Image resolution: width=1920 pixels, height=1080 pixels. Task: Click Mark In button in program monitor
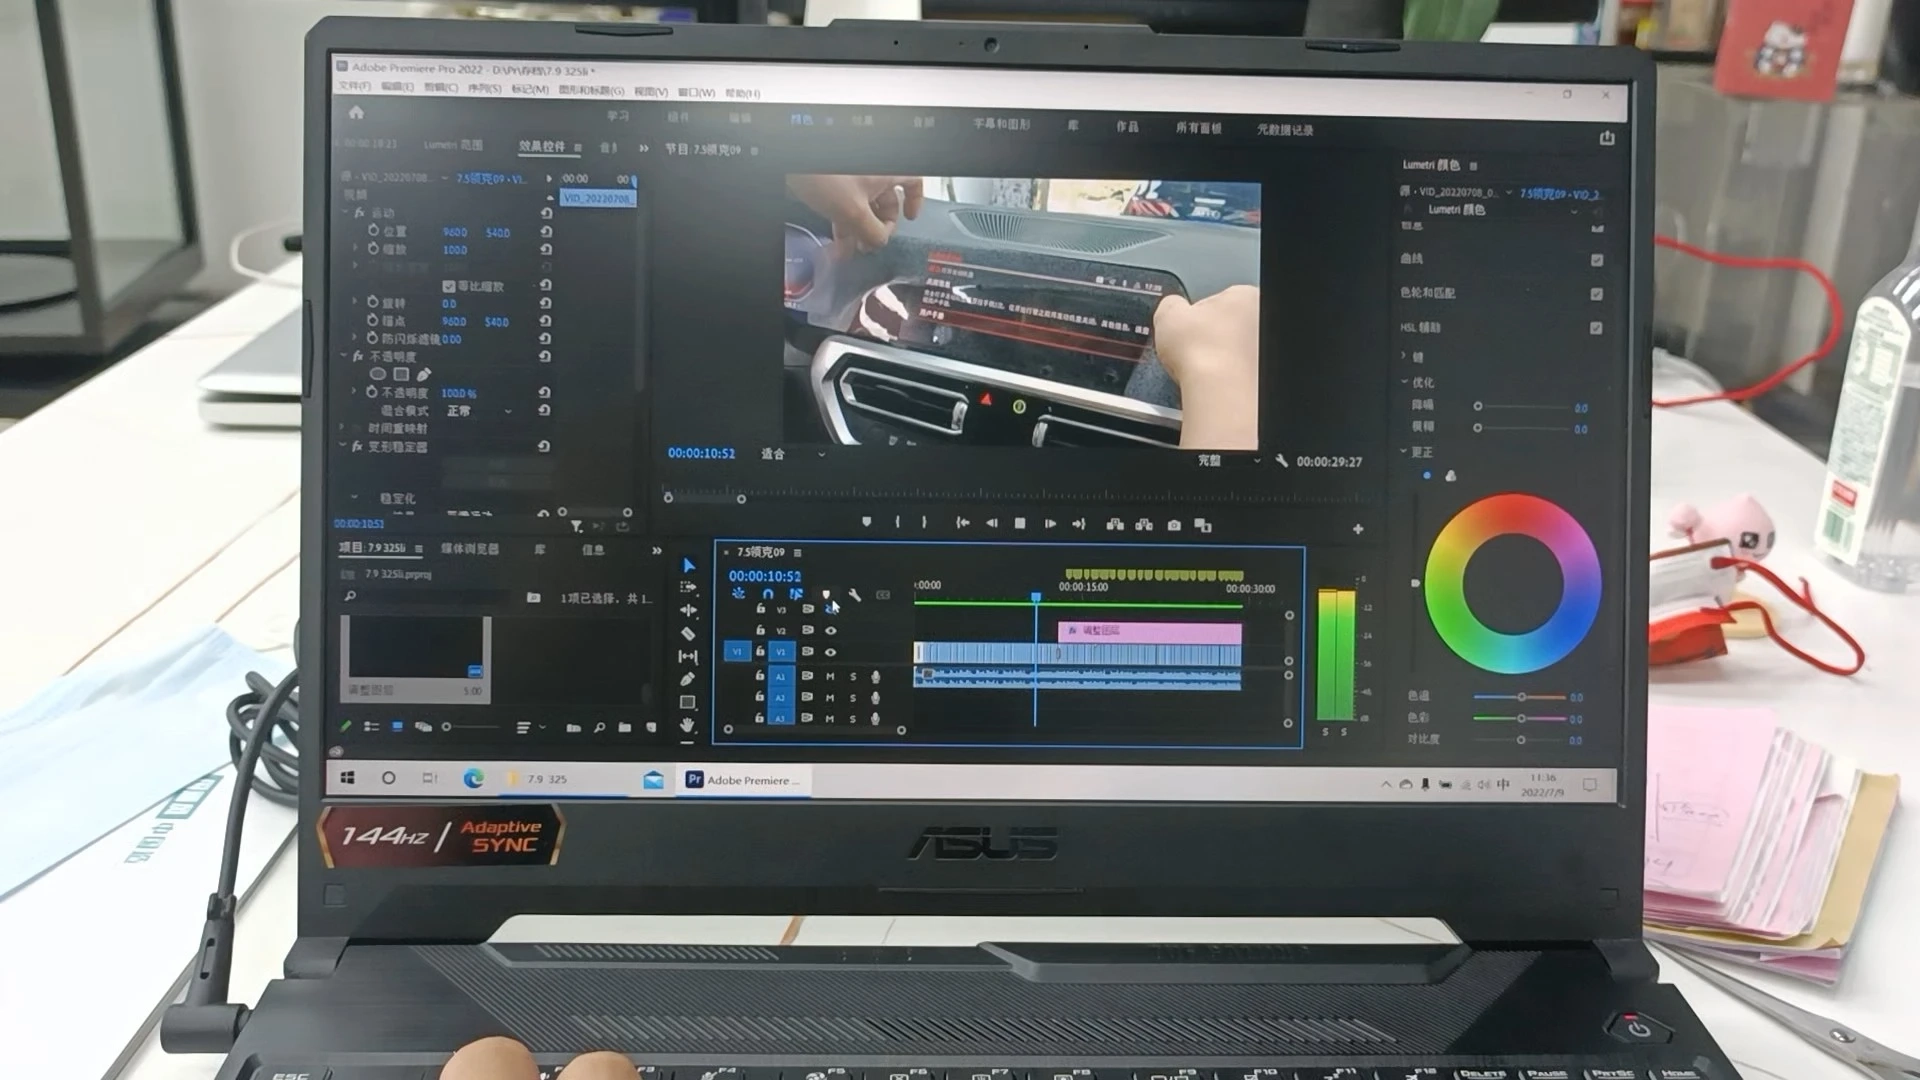click(x=897, y=523)
